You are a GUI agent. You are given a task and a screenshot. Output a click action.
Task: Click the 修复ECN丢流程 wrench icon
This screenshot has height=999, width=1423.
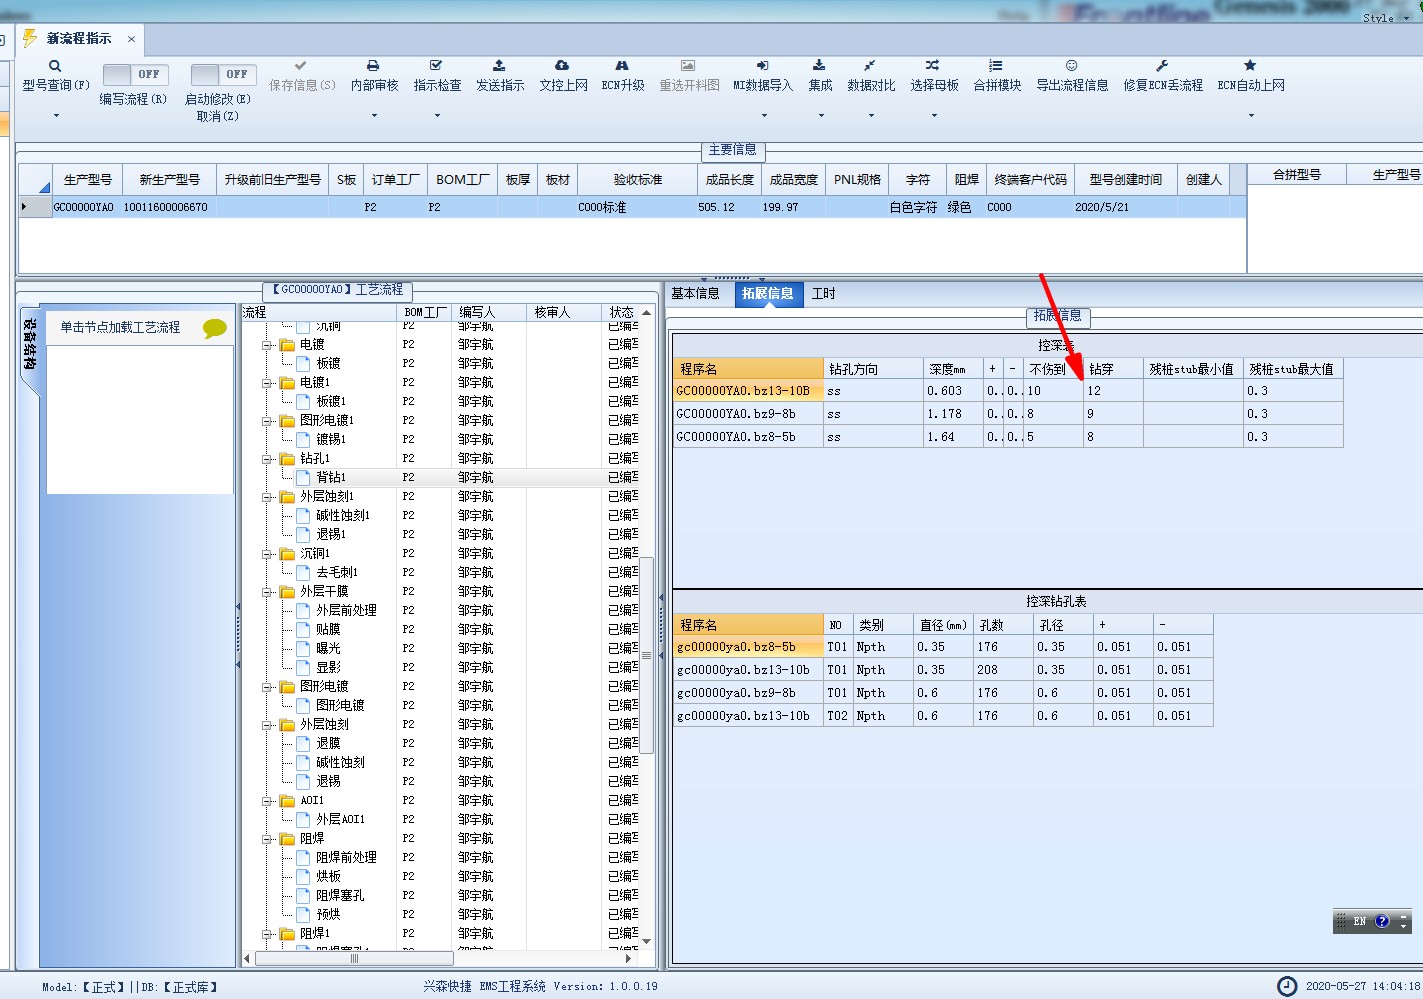point(1162,66)
